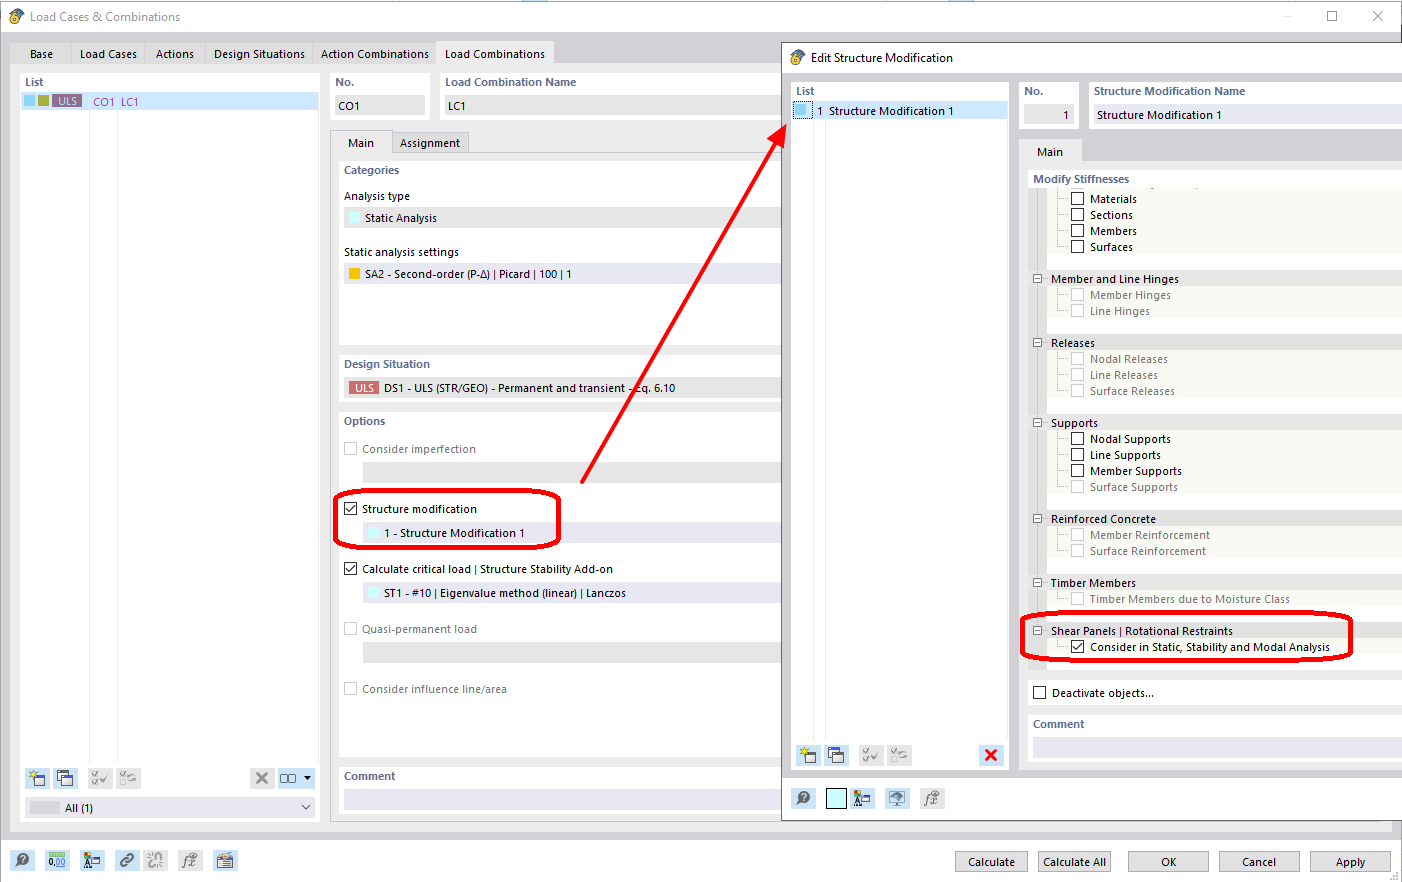Select the chain link icon
Viewport: 1402px width, 882px height.
127,860
